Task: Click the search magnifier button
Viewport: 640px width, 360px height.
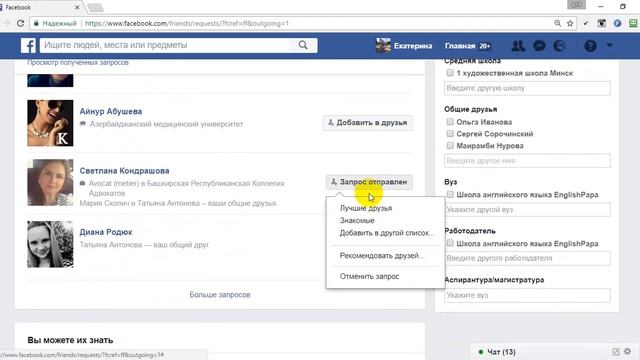Action: coord(303,45)
